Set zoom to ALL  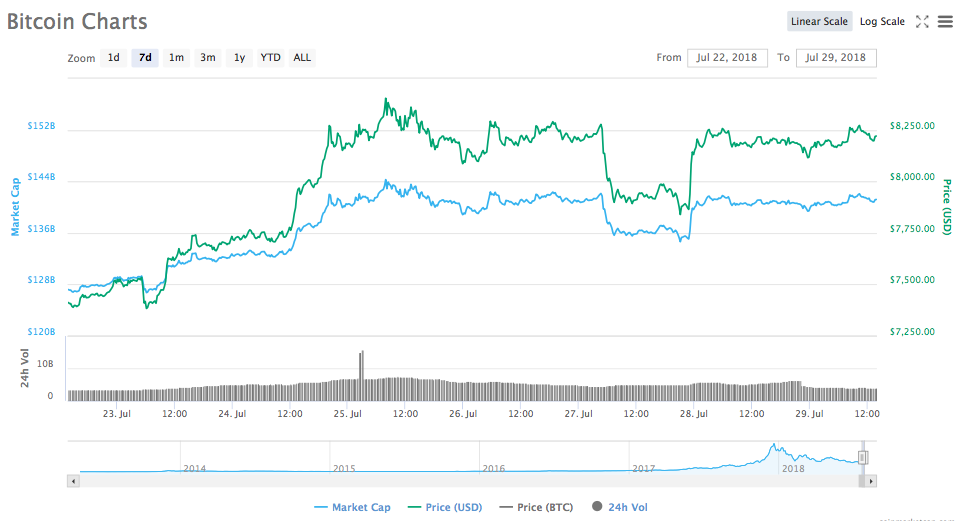click(x=302, y=58)
